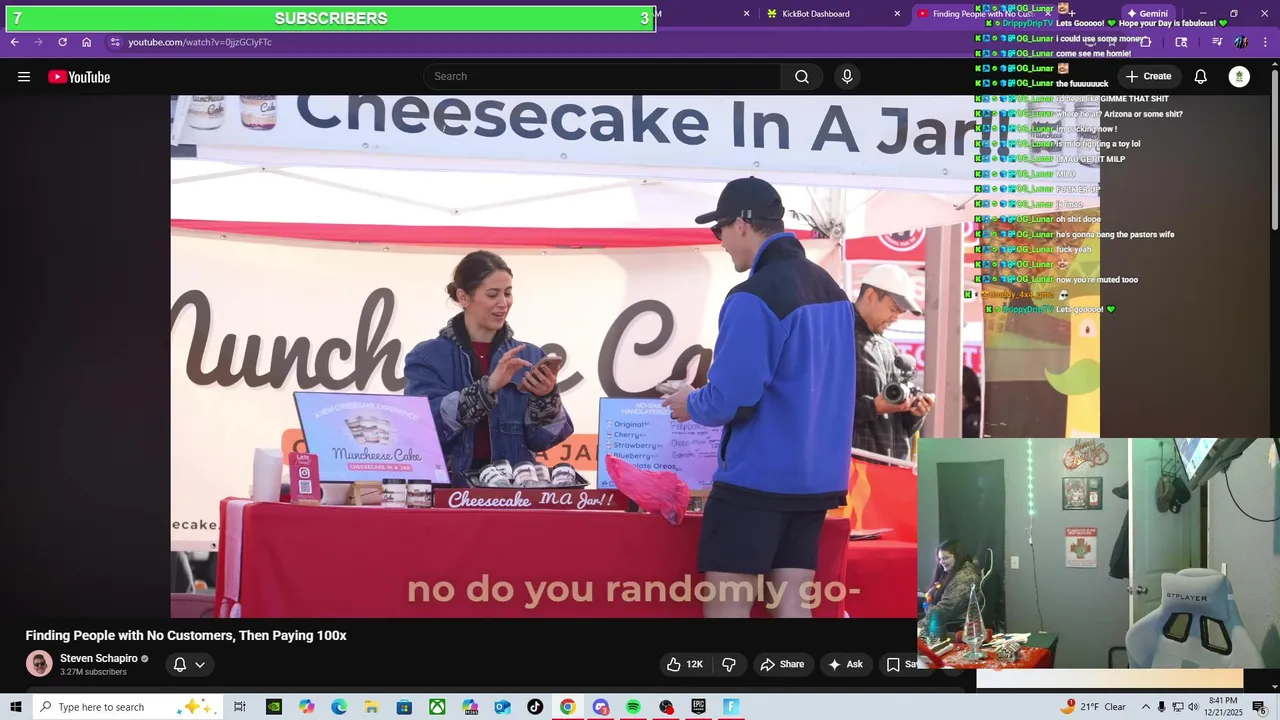
Task: Open Xbox app from taskbar
Action: click(x=437, y=707)
